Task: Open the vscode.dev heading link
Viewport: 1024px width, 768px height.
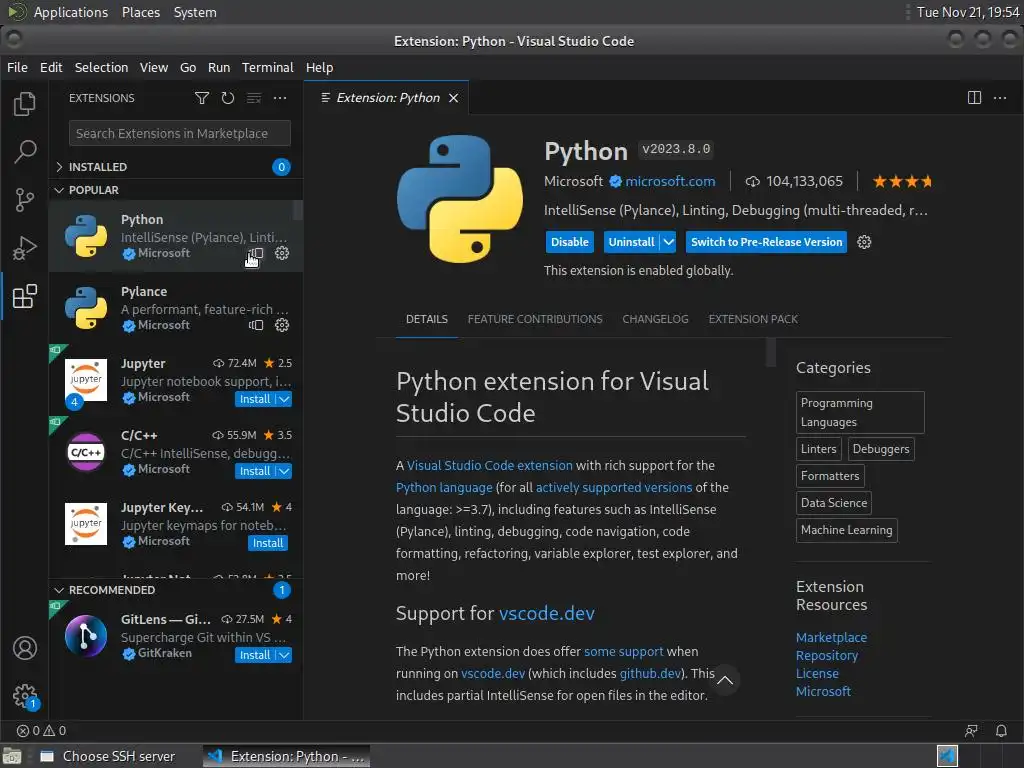Action: 547,614
